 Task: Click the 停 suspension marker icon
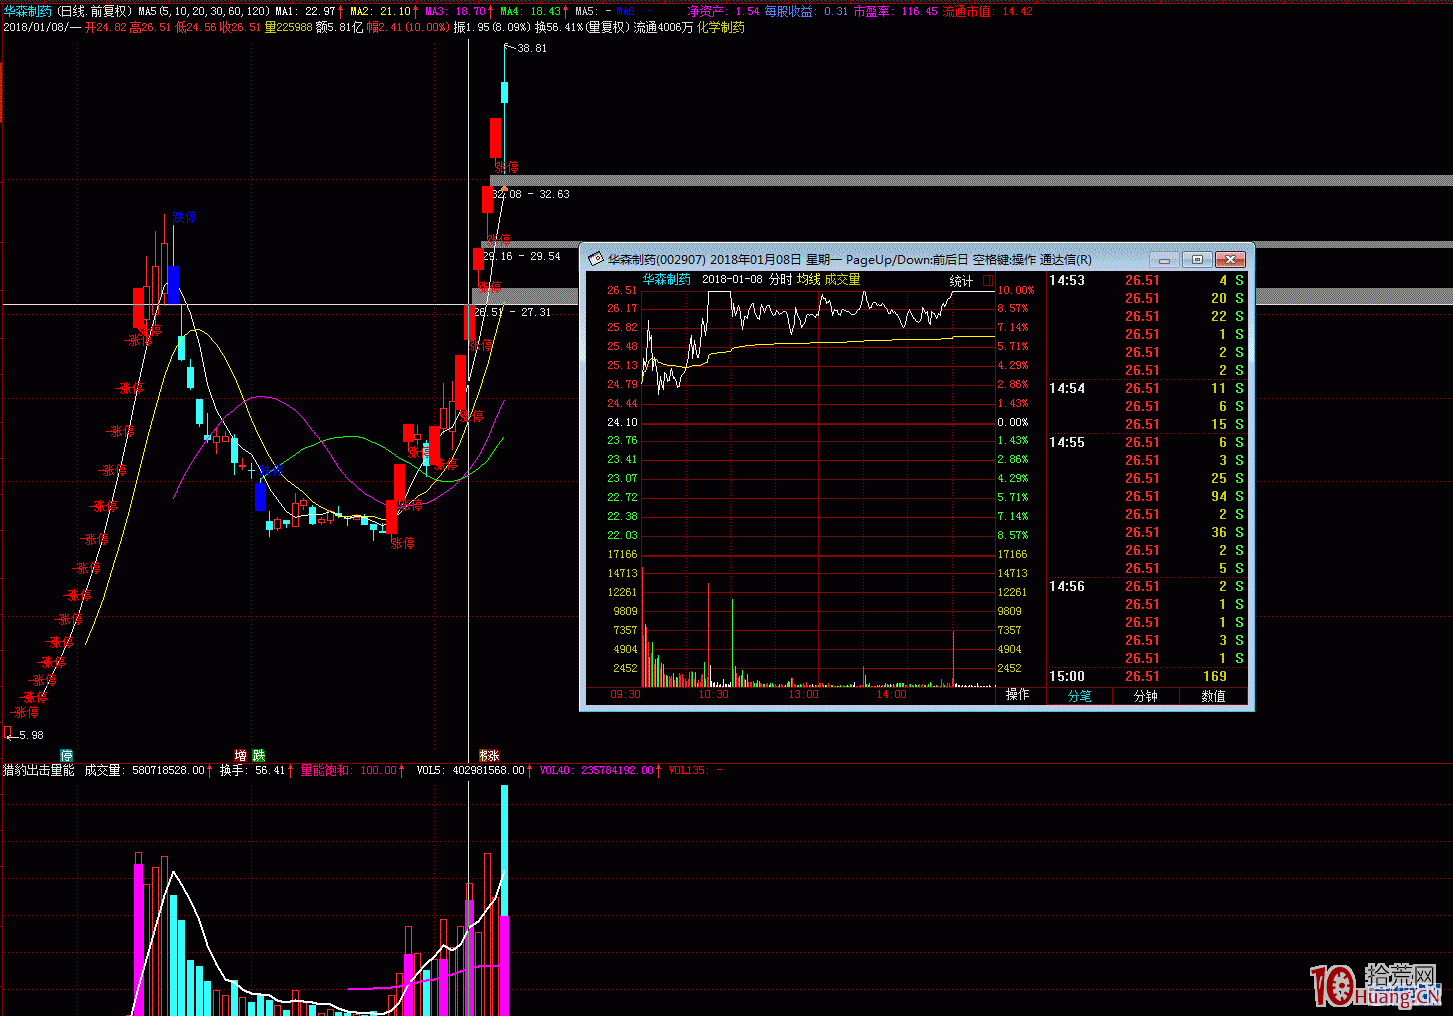click(66, 755)
